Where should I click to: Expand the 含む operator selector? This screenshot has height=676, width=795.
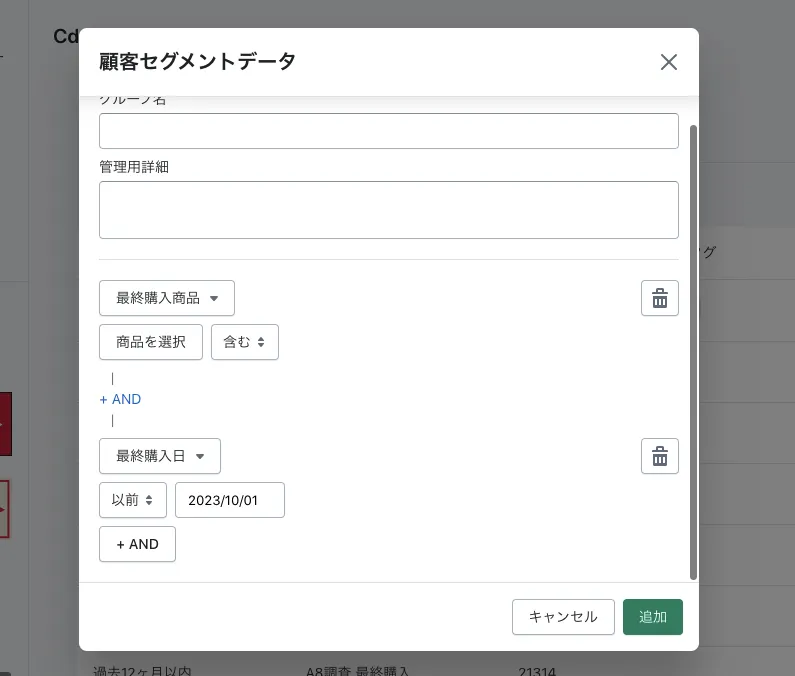[244, 342]
